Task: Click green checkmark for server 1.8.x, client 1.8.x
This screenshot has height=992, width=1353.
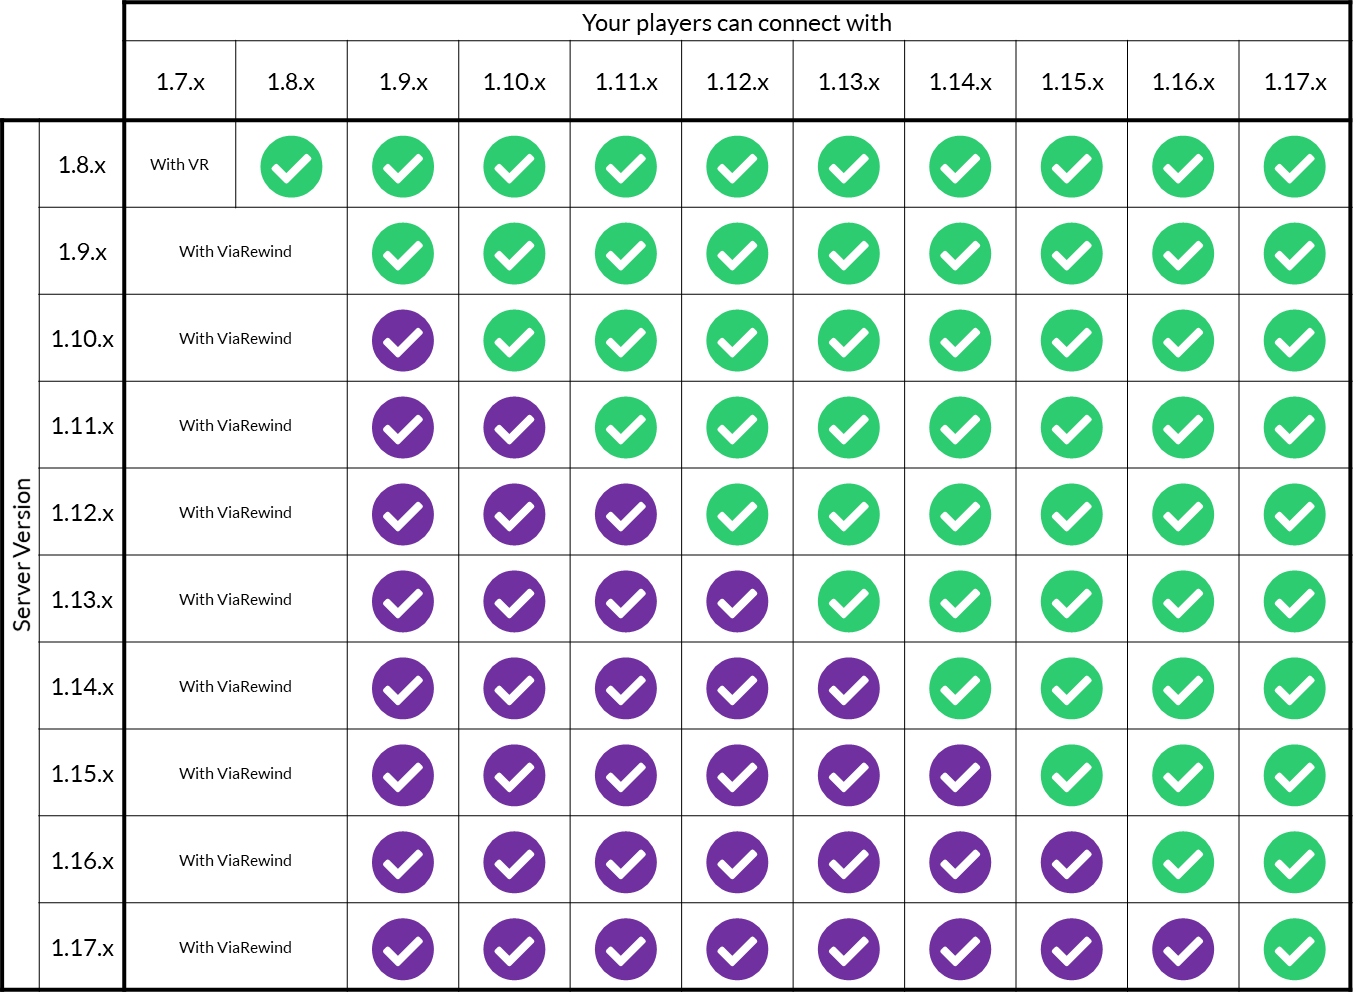Action: click(x=291, y=167)
